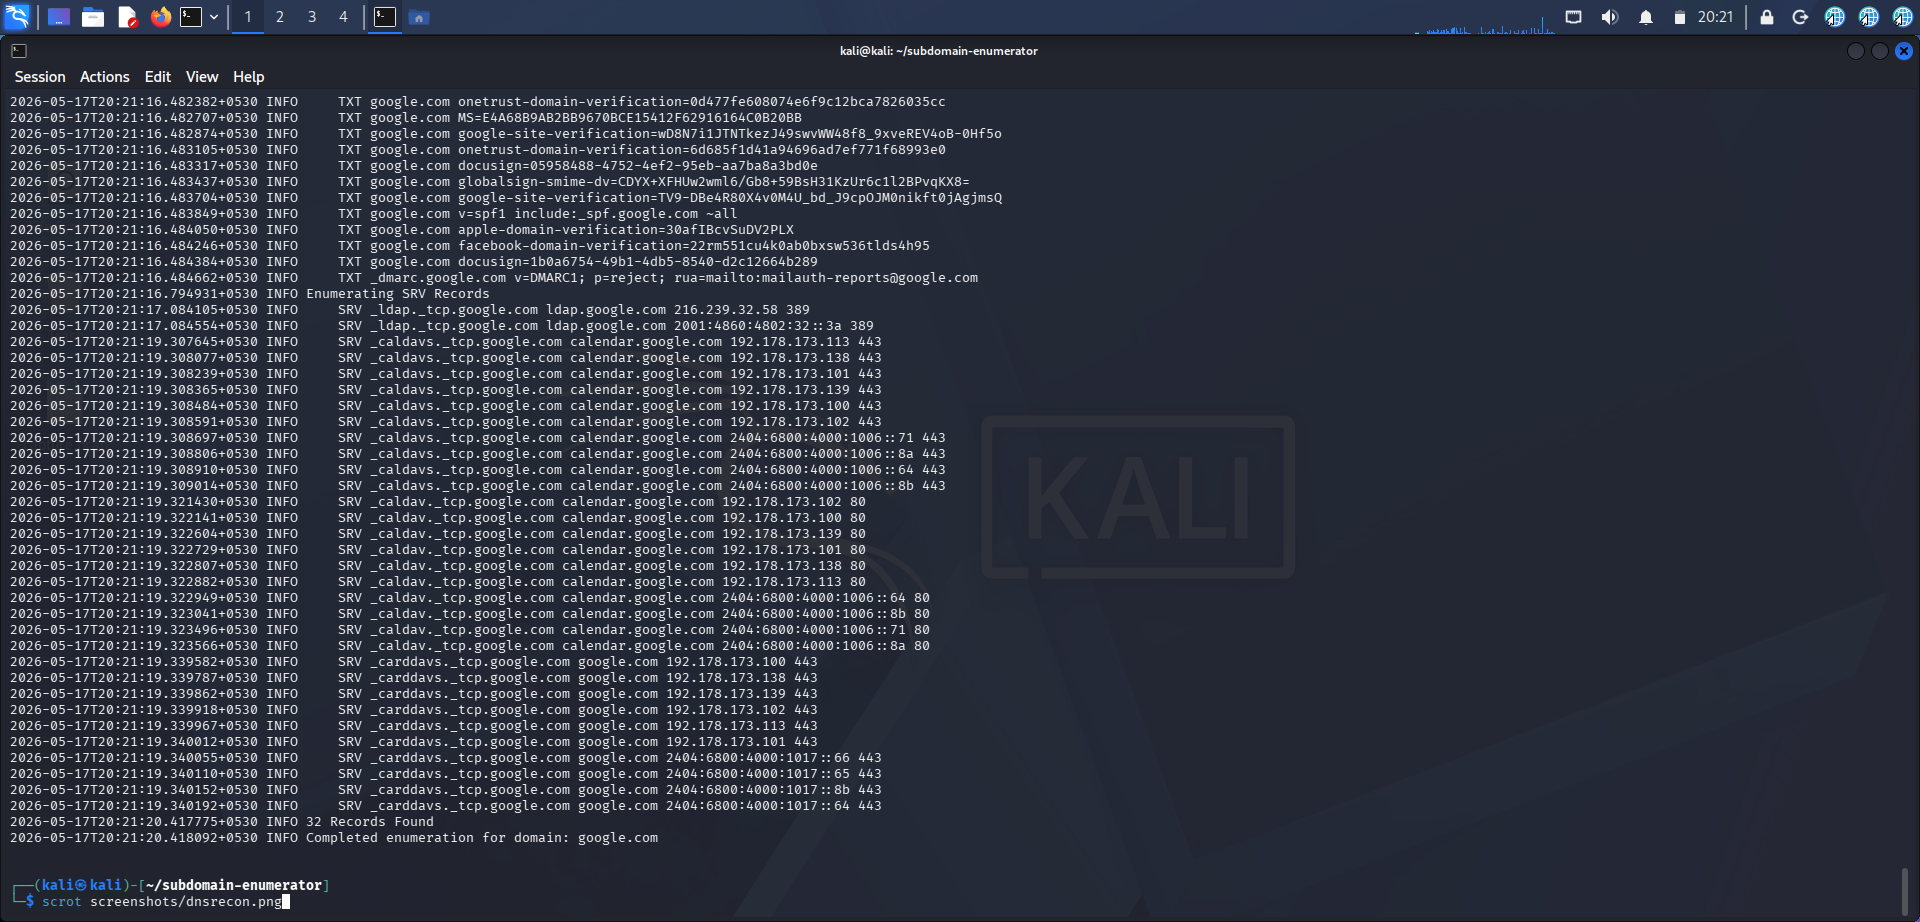This screenshot has width=1920, height=922.
Task: Open the notifications bell
Action: (x=1645, y=17)
